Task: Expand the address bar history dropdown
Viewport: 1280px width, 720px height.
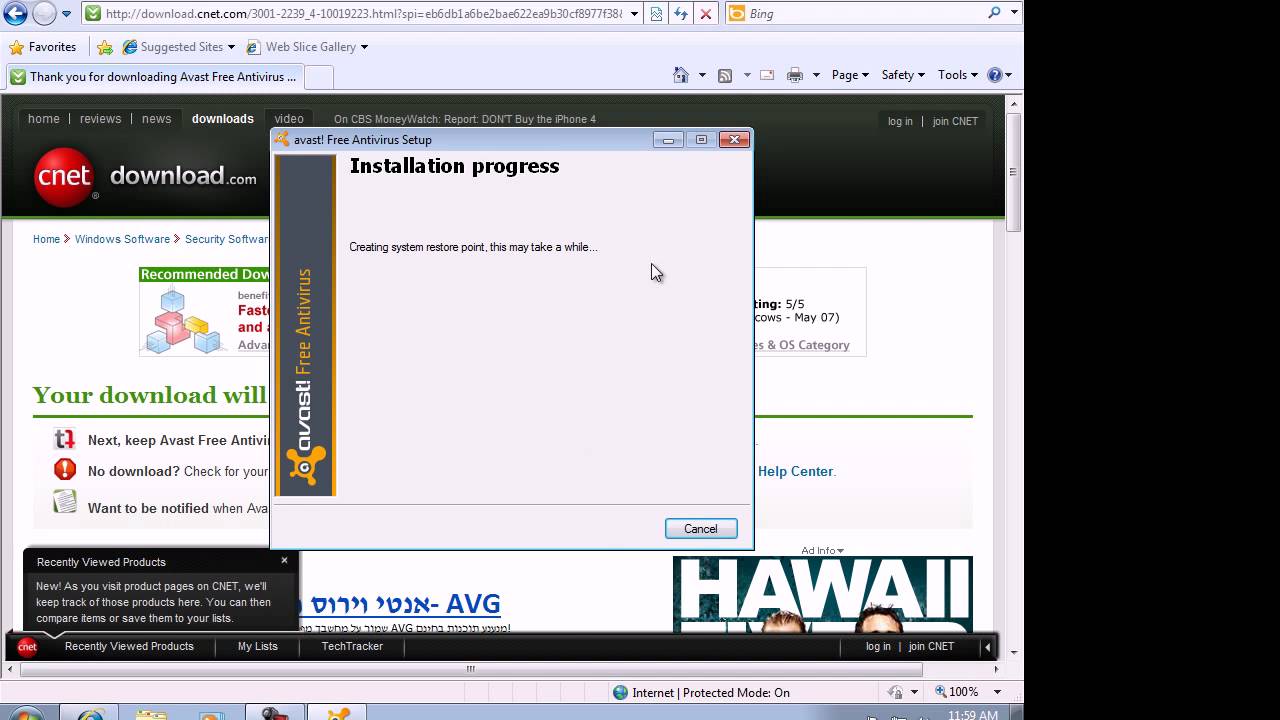Action: [634, 14]
